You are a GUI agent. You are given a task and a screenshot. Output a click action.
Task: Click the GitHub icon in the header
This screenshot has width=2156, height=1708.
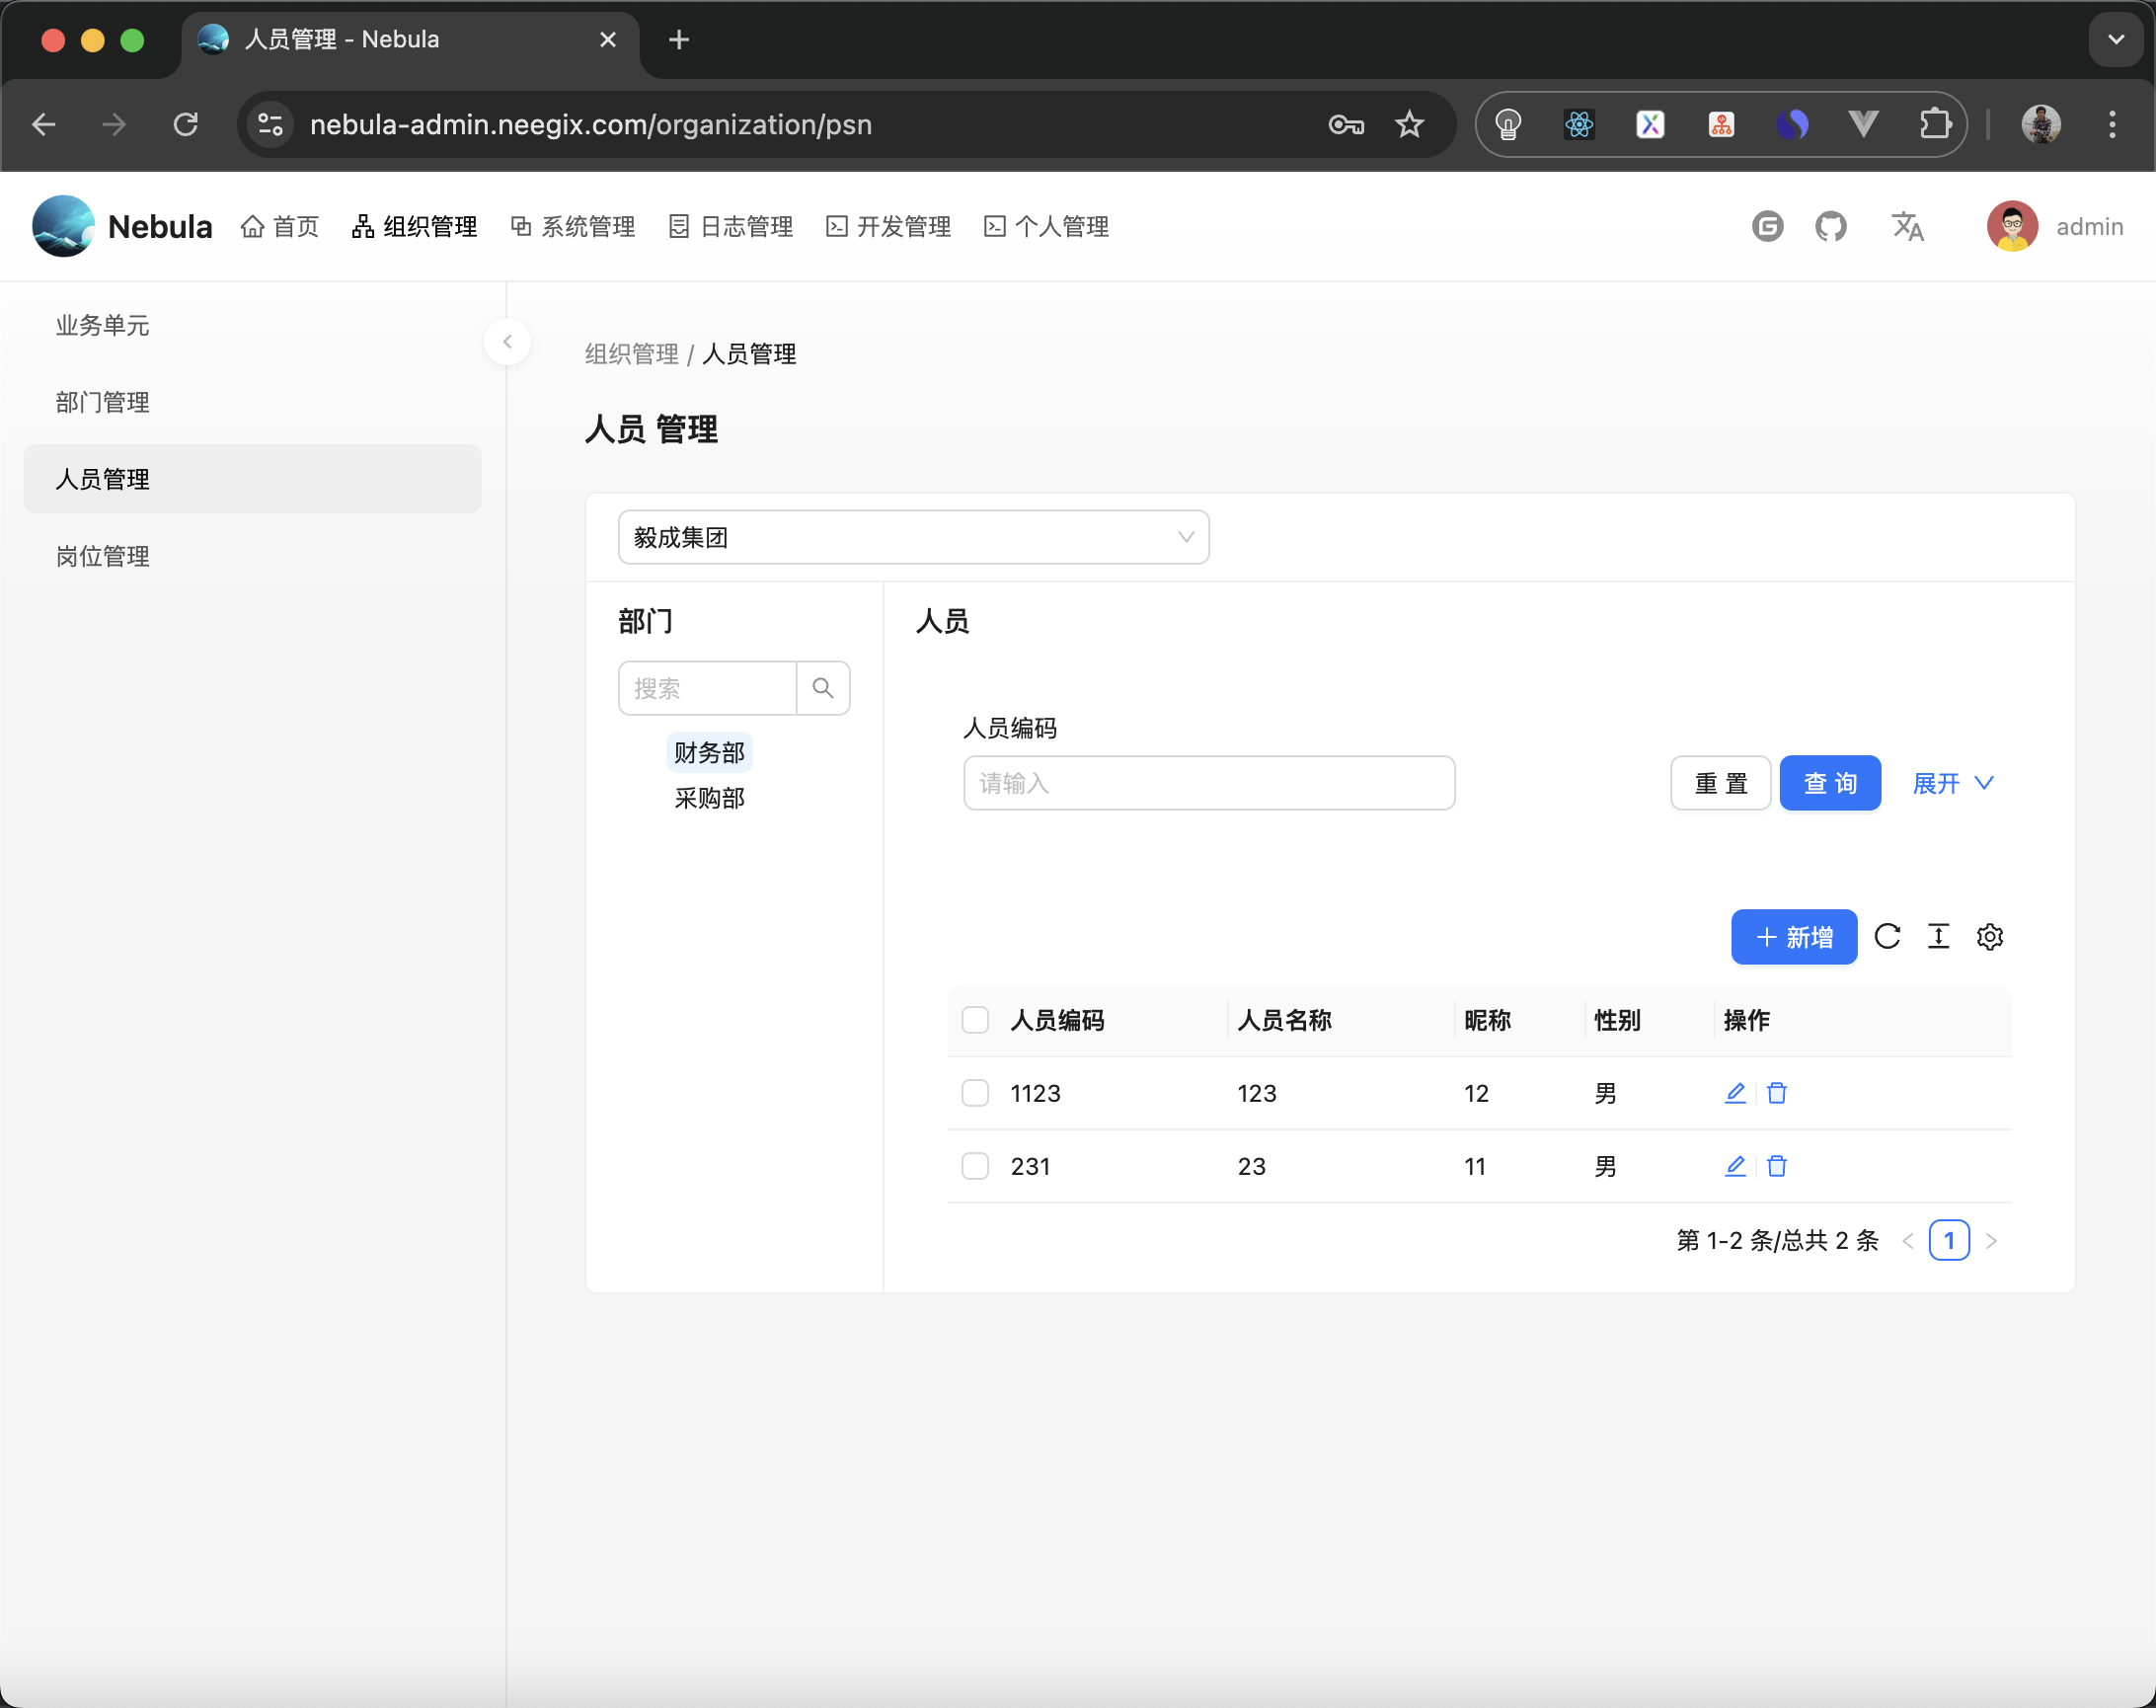tap(1832, 226)
